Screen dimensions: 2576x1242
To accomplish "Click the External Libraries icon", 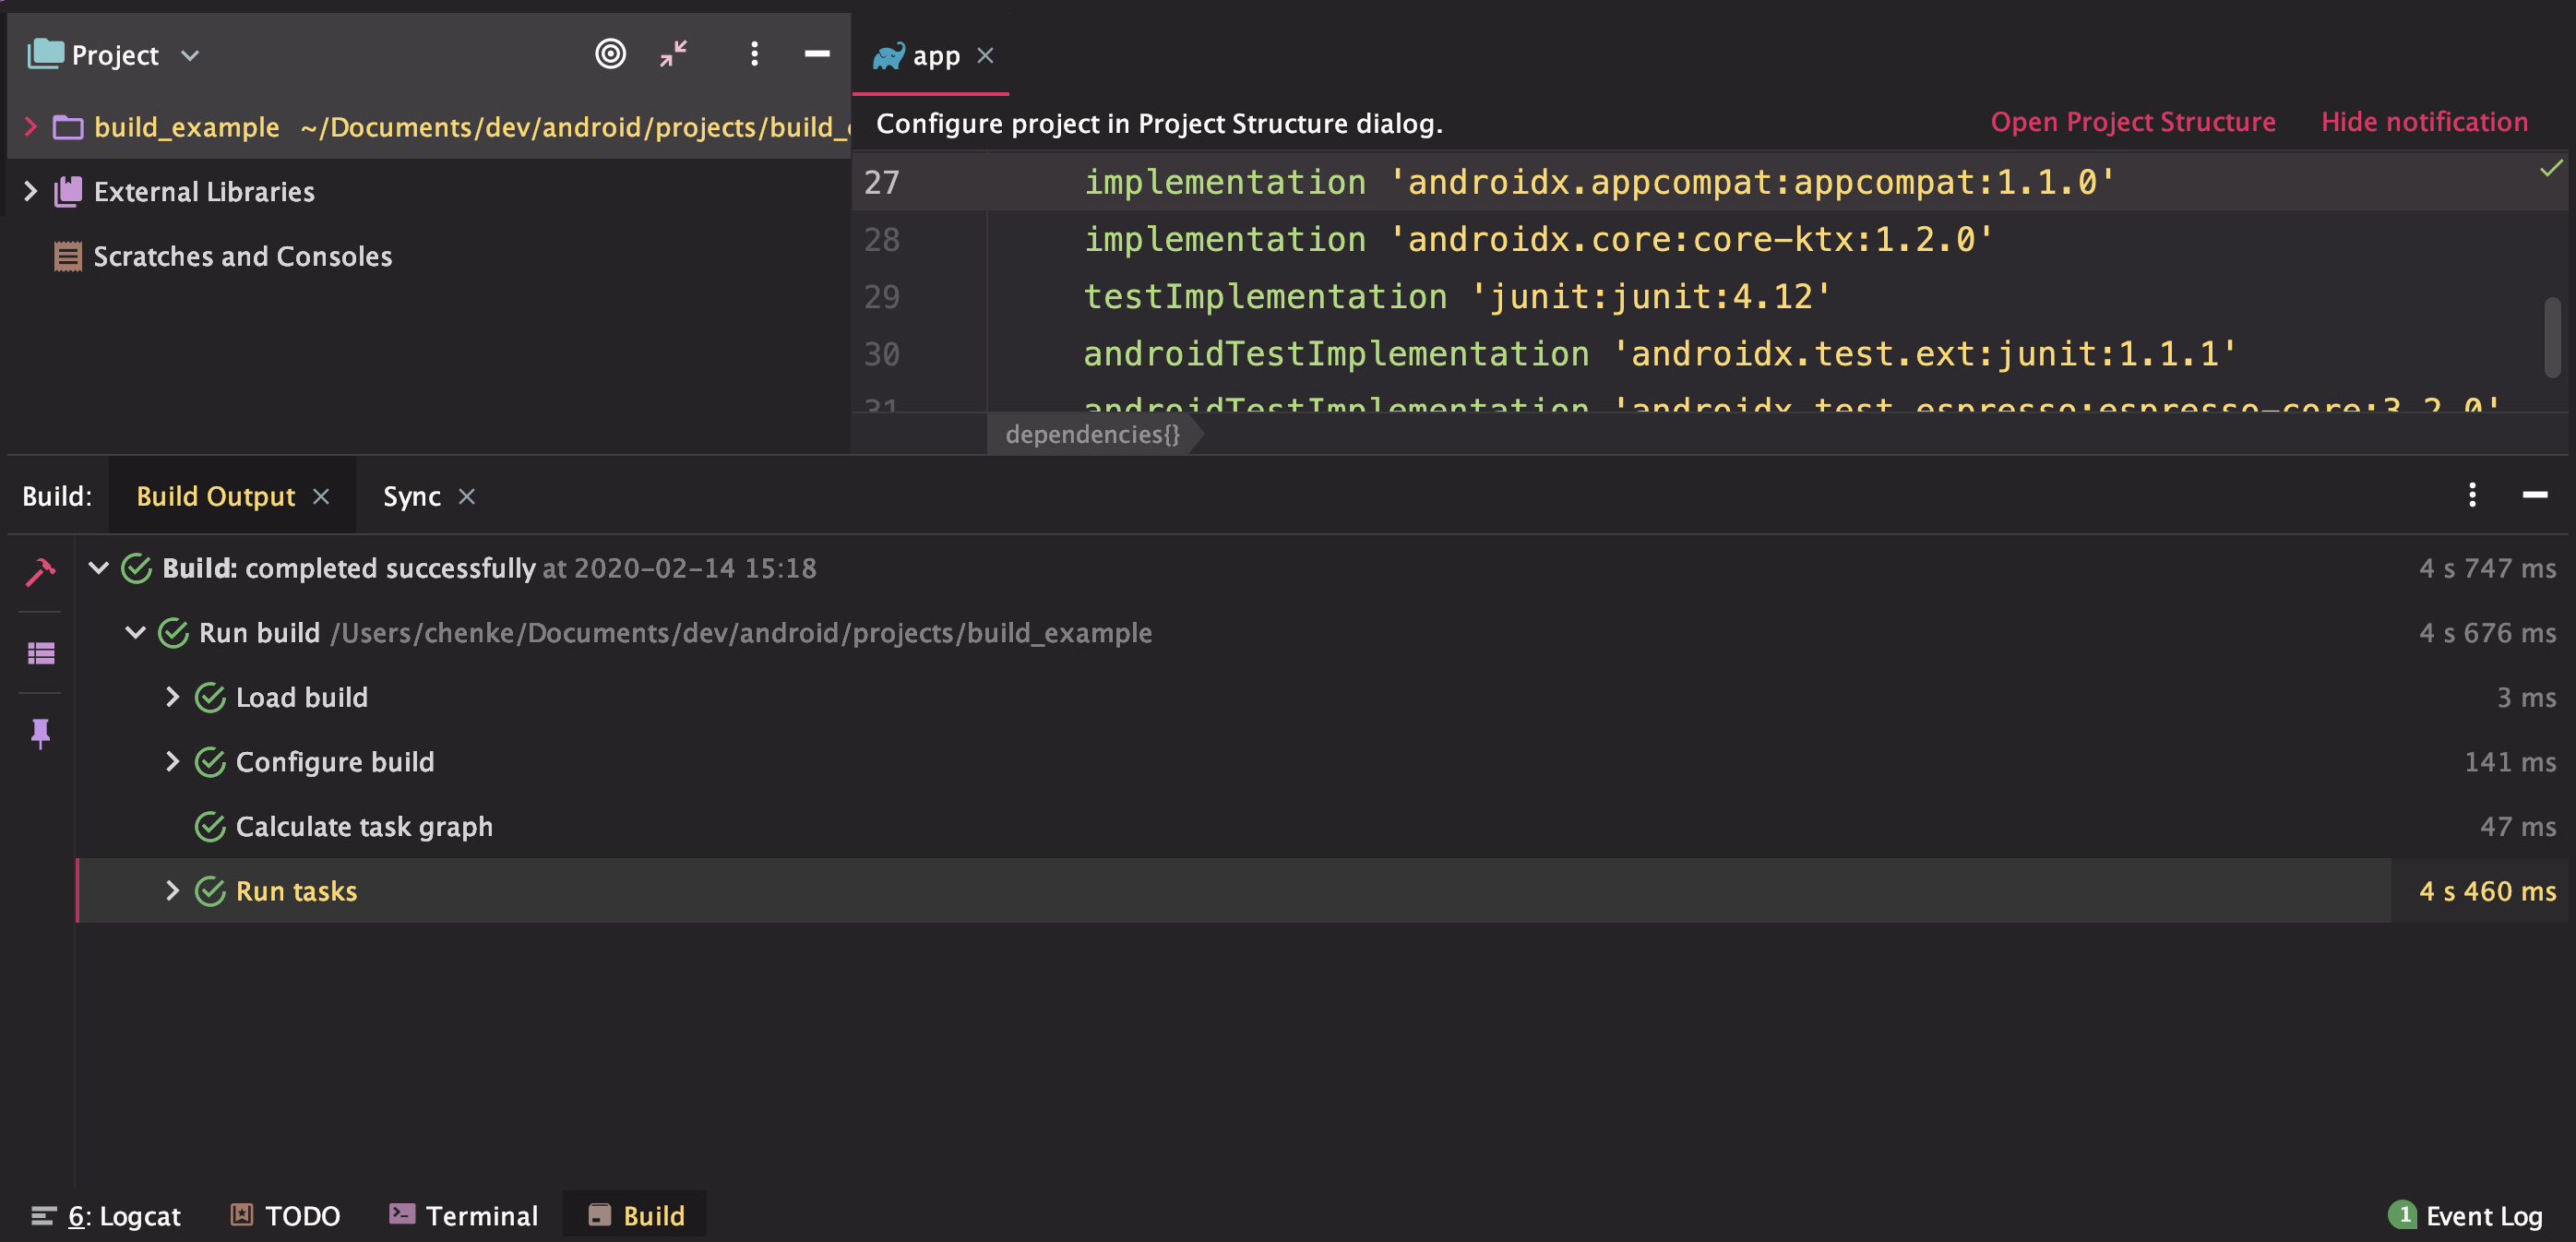I will pos(68,191).
